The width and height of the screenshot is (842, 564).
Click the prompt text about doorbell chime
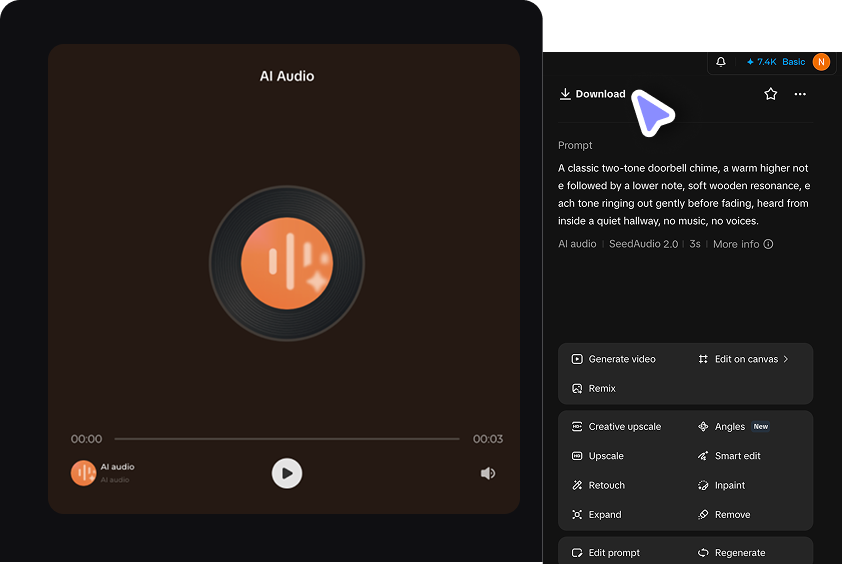pos(684,194)
